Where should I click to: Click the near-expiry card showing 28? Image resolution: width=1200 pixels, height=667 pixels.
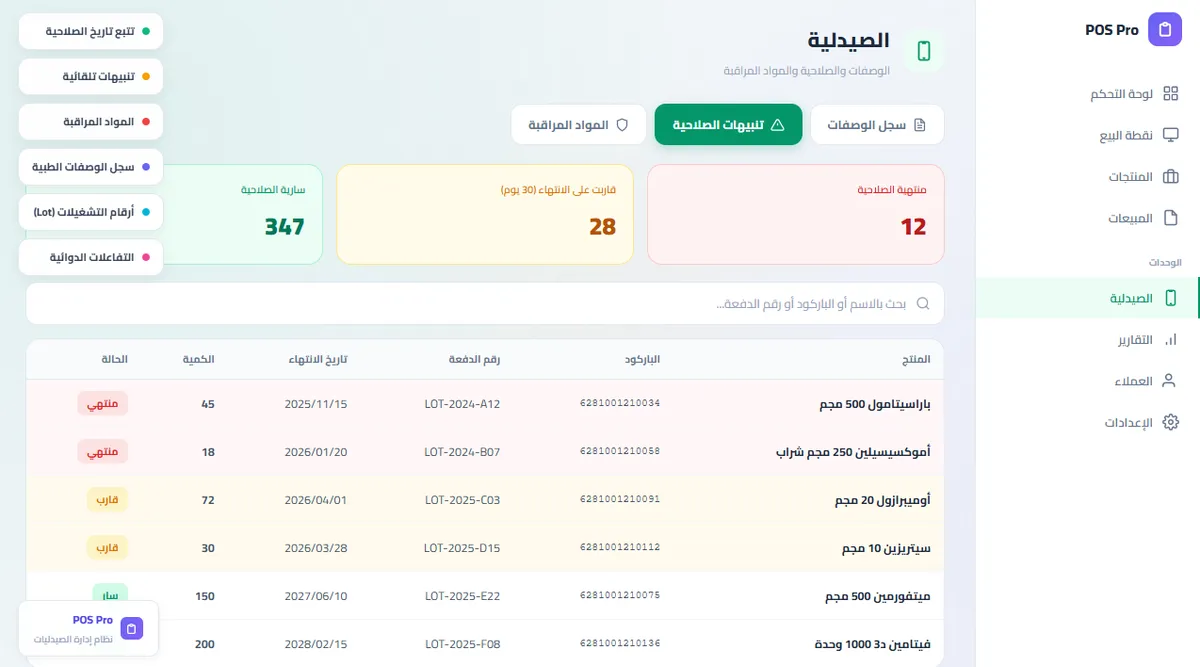(485, 214)
